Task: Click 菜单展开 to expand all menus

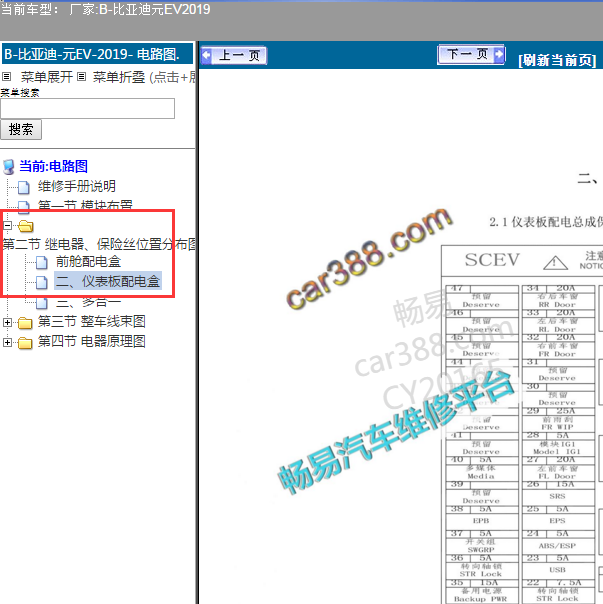Action: point(47,77)
